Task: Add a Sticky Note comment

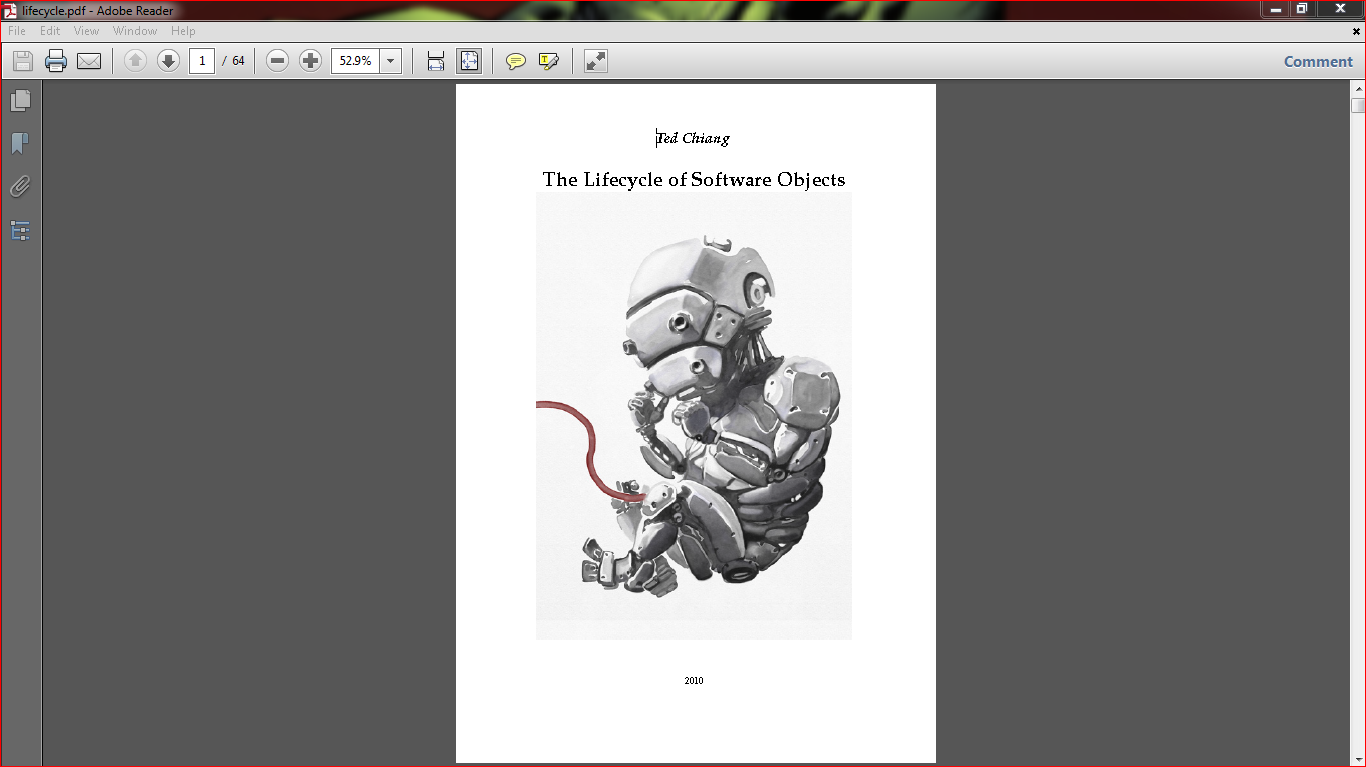Action: pyautogui.click(x=515, y=61)
